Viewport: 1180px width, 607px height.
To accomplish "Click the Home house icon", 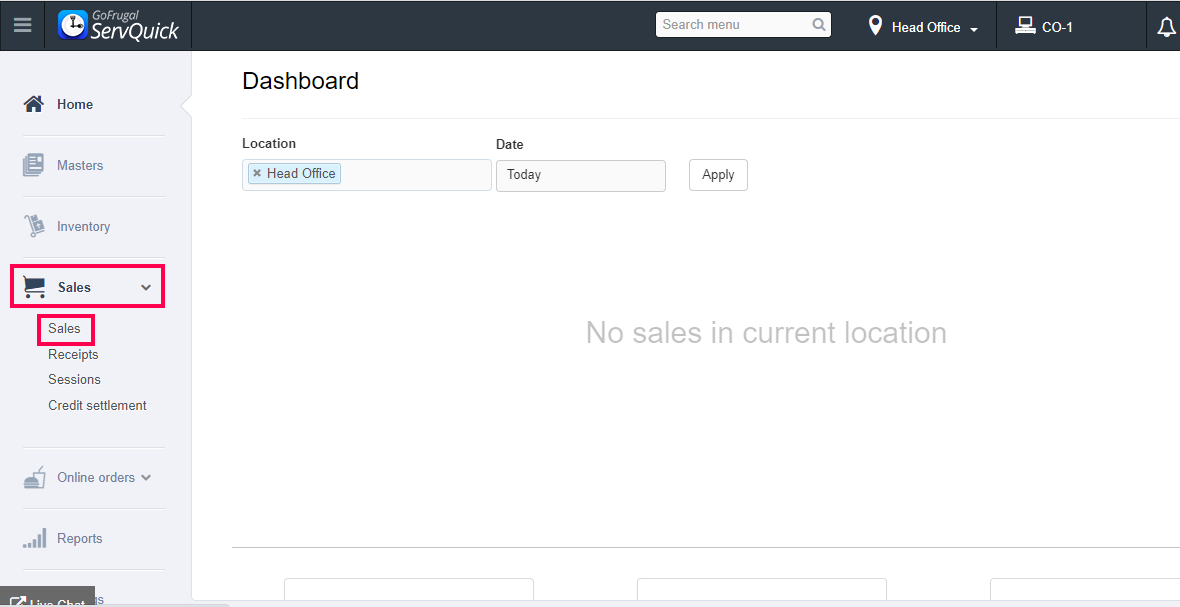I will point(34,104).
